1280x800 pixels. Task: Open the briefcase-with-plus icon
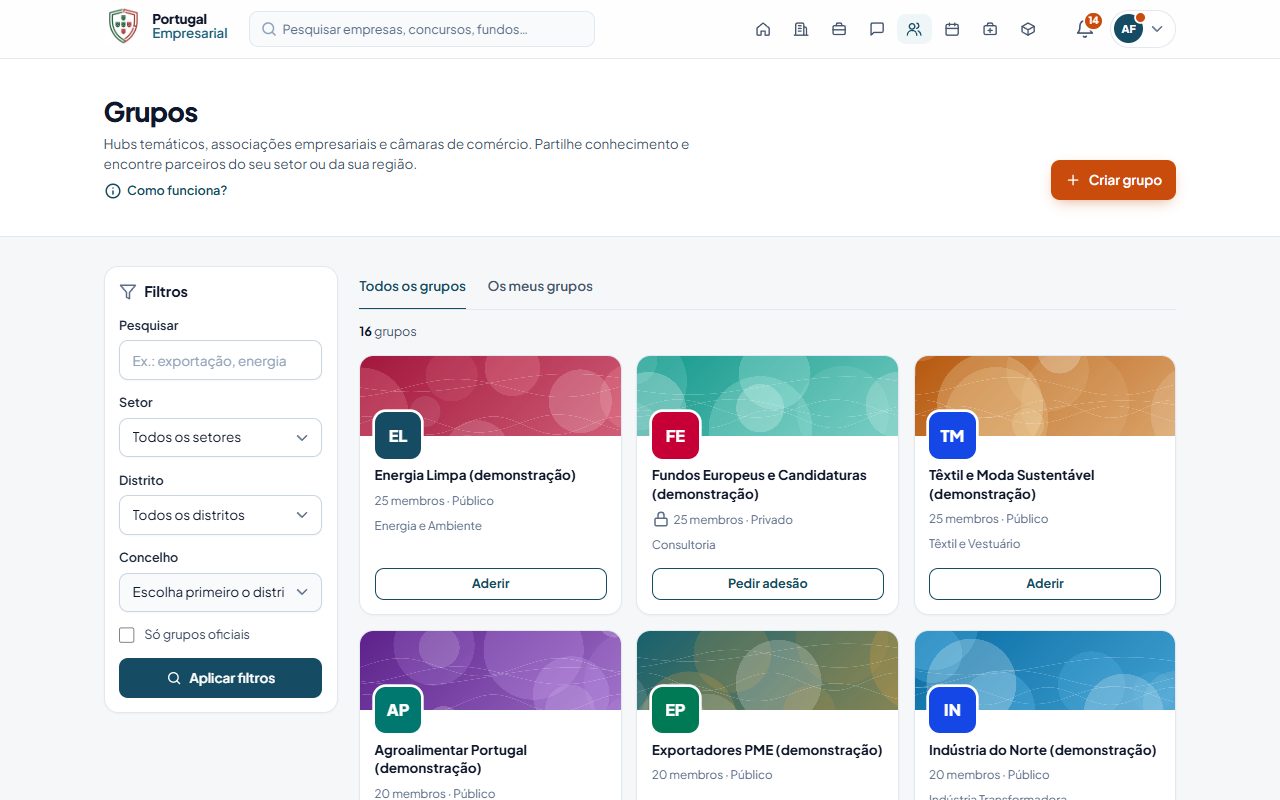tap(990, 29)
